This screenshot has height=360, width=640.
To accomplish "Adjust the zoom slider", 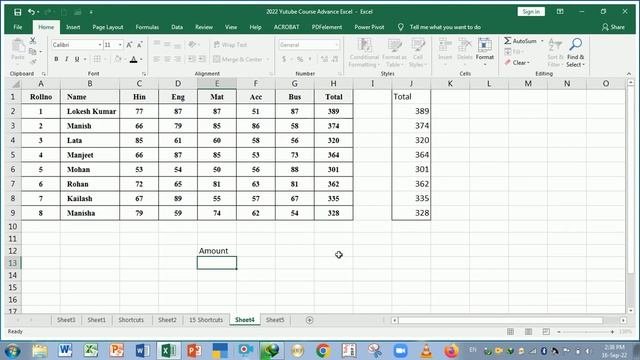I will [x=586, y=332].
